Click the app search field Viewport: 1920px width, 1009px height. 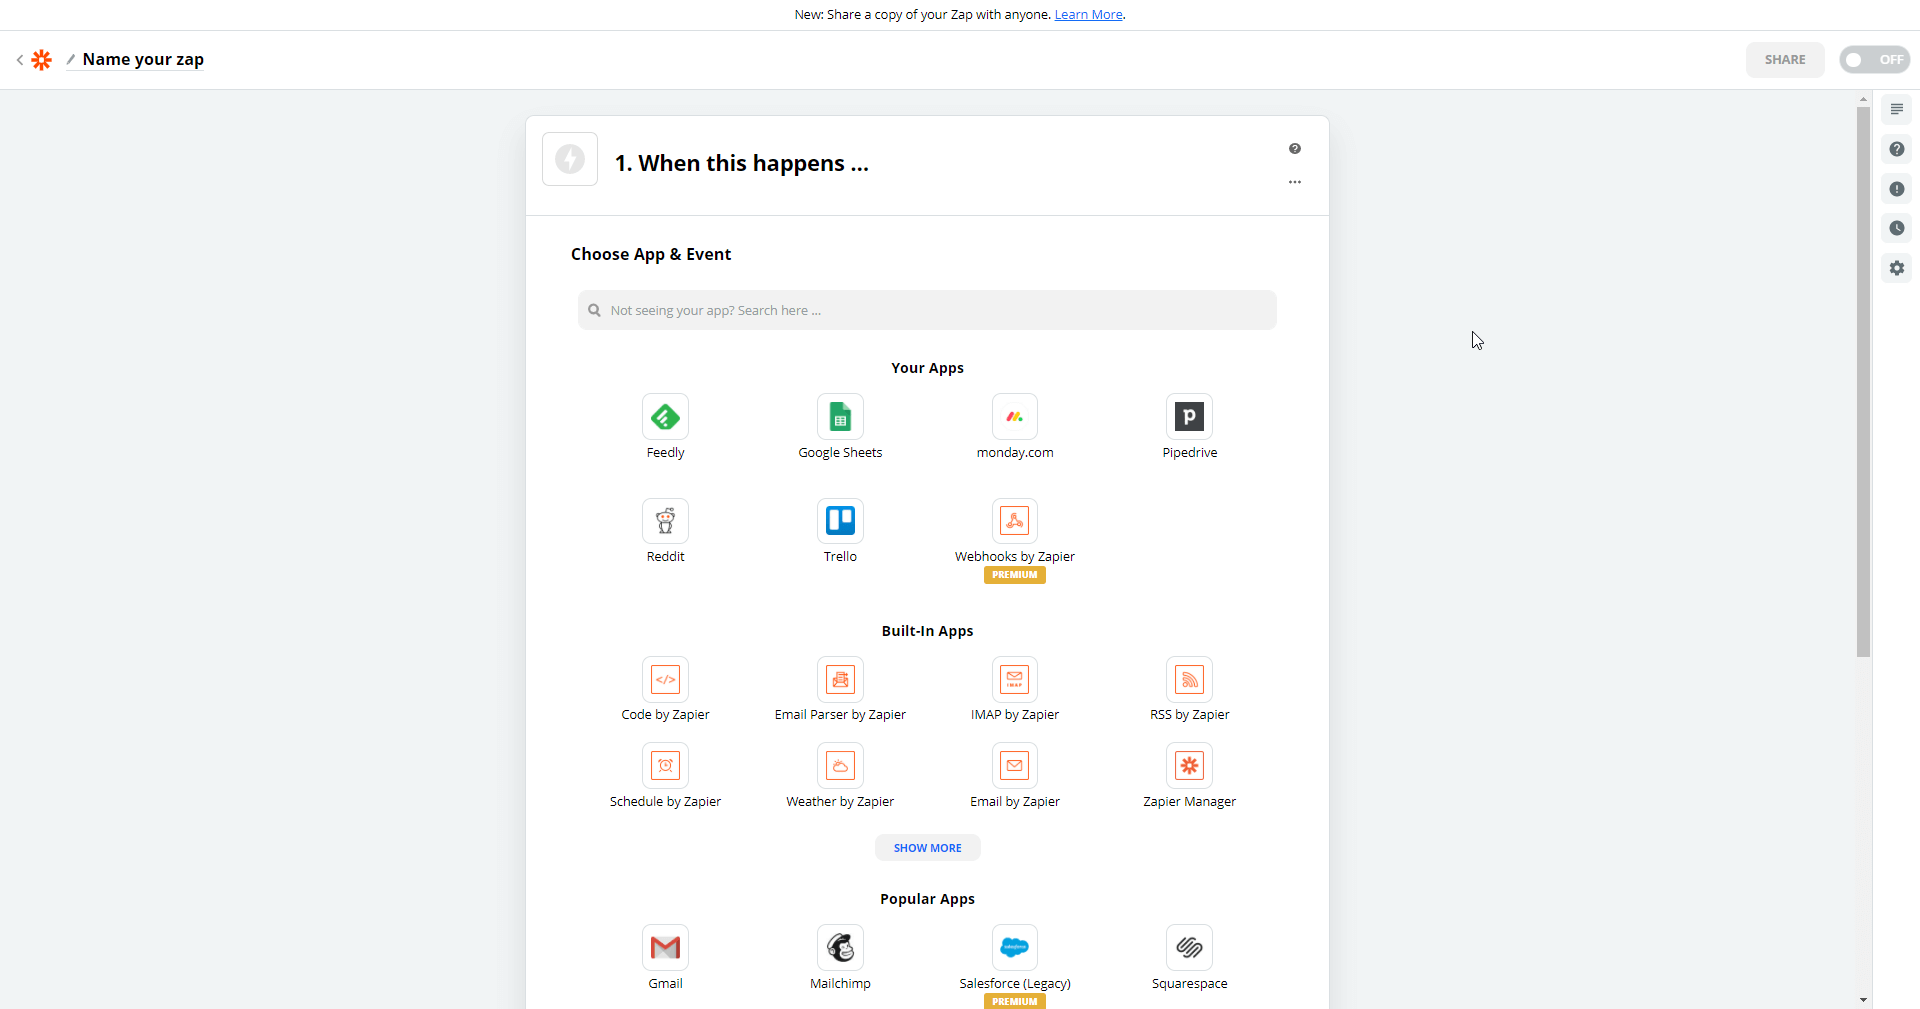point(927,310)
